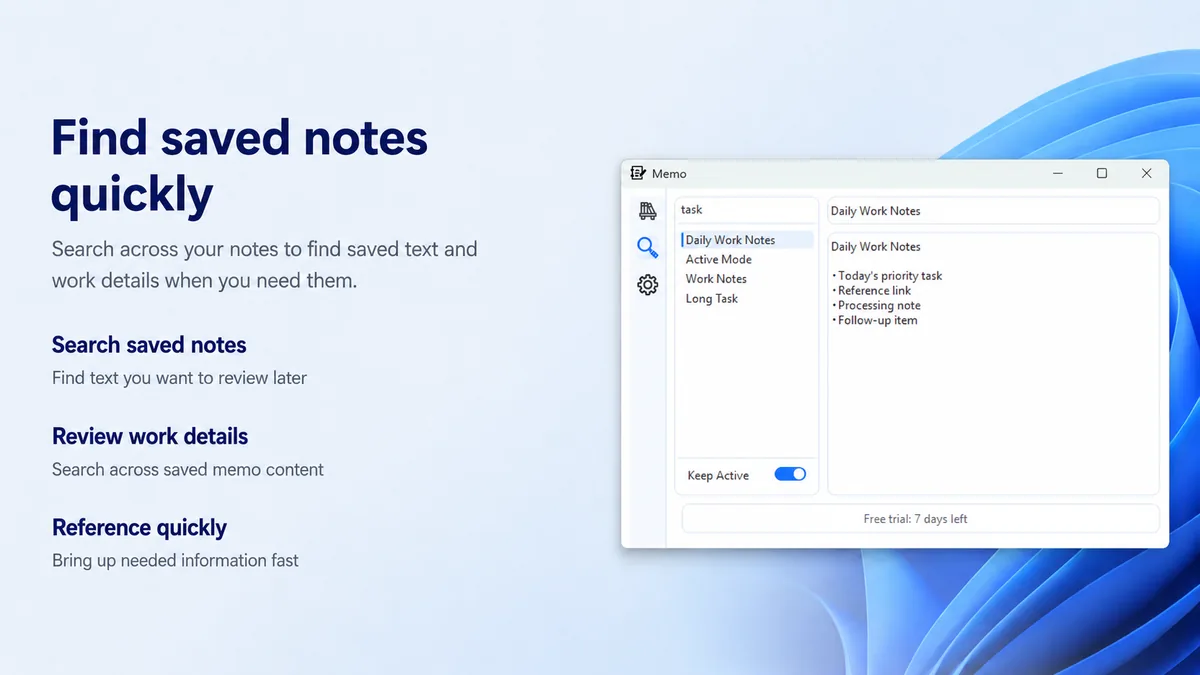The height and width of the screenshot is (675, 1200).
Task: Select "Daily Work Notes" in results list
Action: pyautogui.click(x=747, y=240)
